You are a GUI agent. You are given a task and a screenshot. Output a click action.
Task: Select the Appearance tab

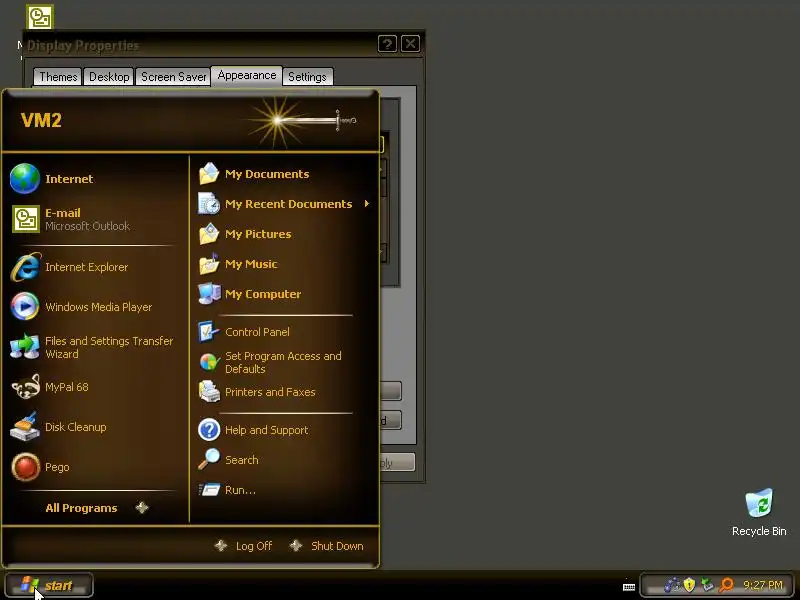point(247,76)
